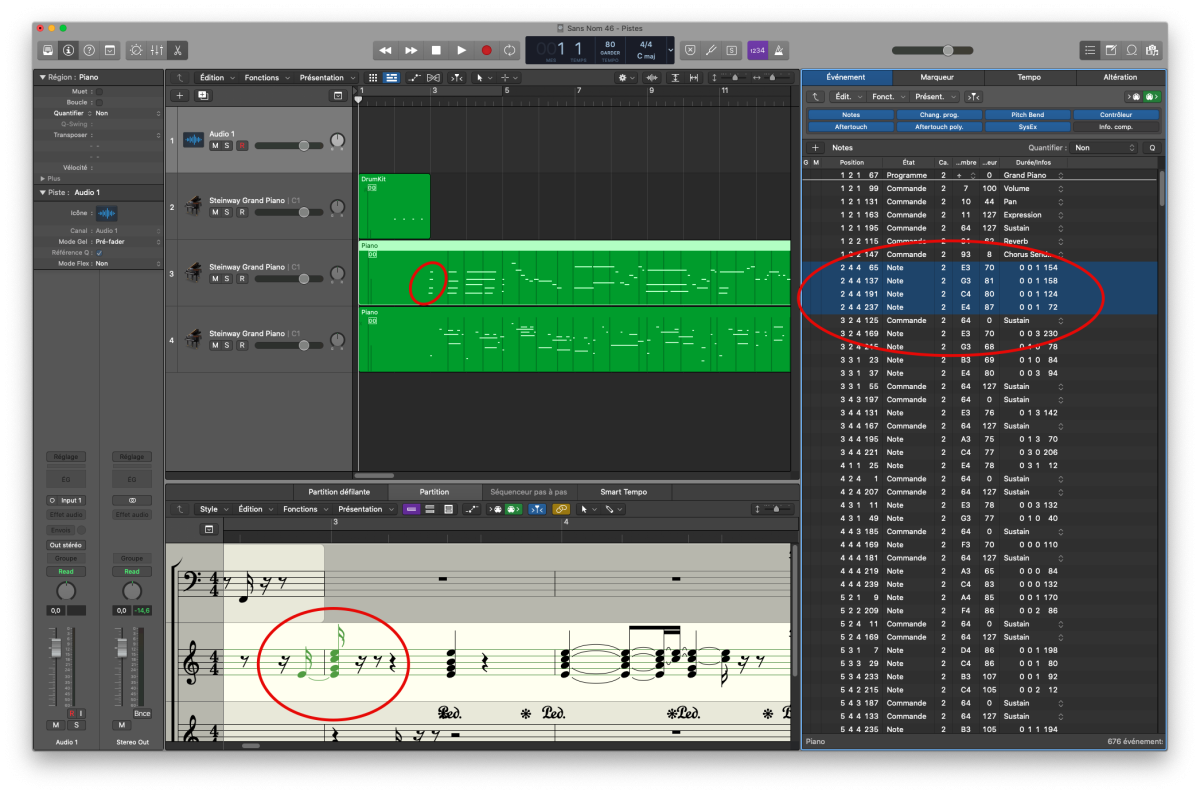Show automation curve icon in Tracks toolbar
The image size is (1200, 794).
(x=414, y=77)
